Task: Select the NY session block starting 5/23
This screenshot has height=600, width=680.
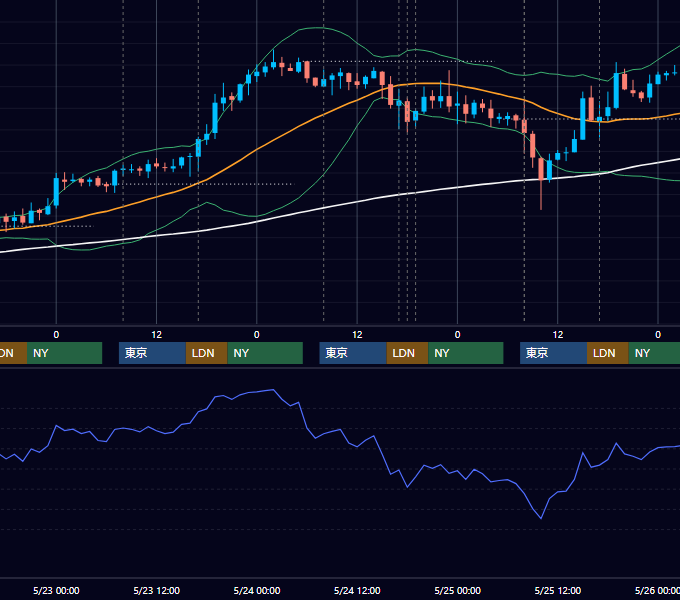Action: [265, 353]
